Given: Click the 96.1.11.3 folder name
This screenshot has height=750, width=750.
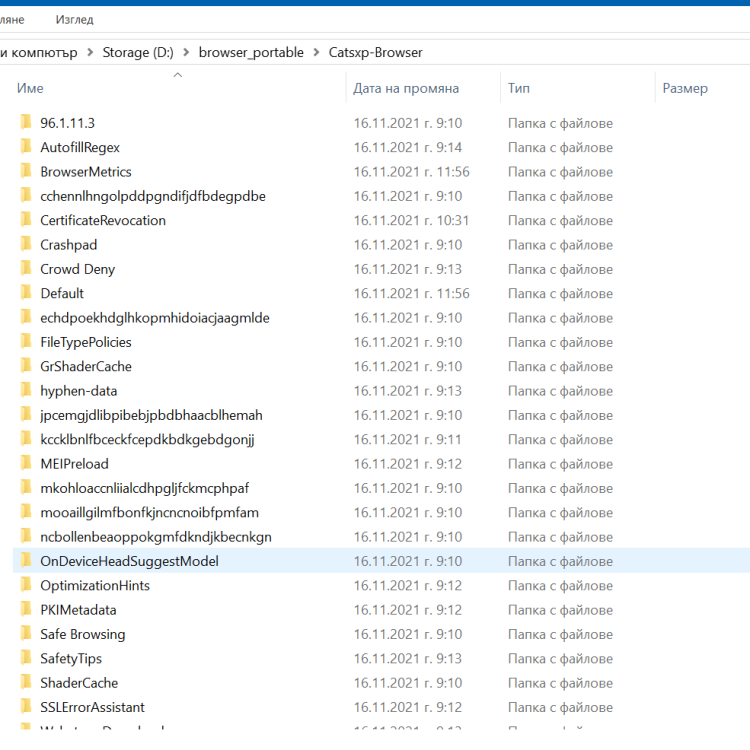Looking at the screenshot, I should pos(67,123).
